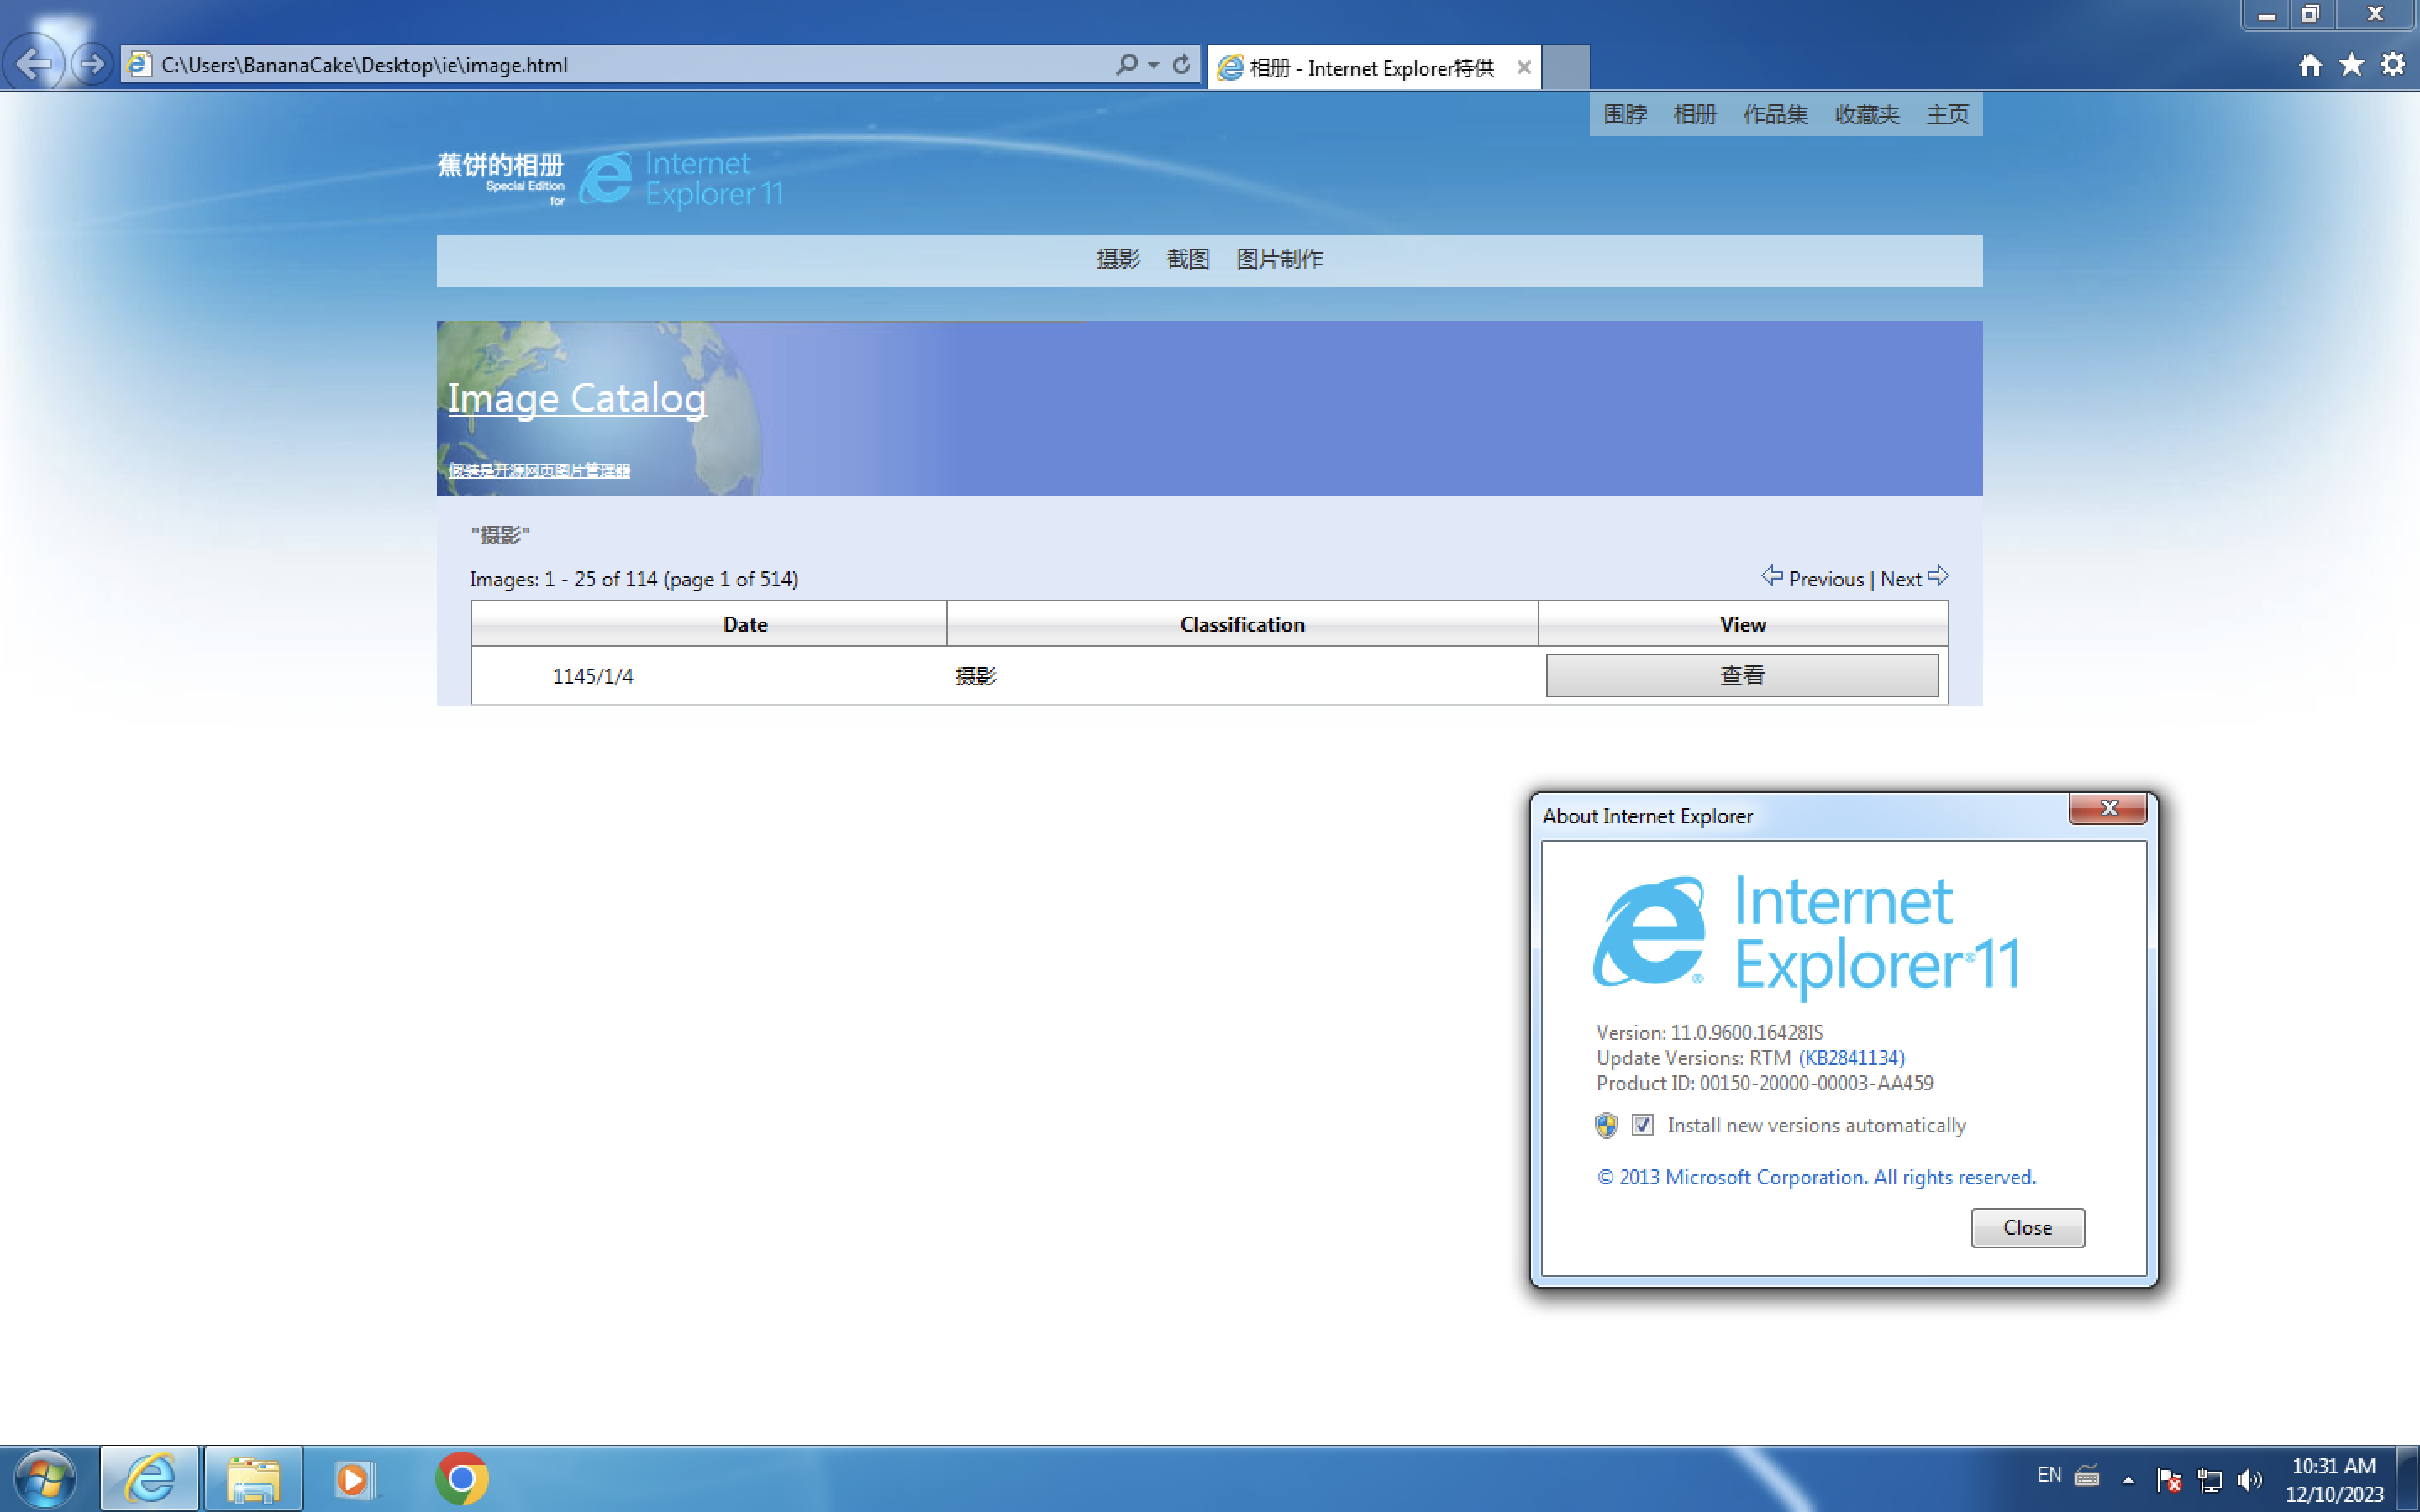Click the Version 11.0.9600.16428IS text

click(x=1709, y=1032)
